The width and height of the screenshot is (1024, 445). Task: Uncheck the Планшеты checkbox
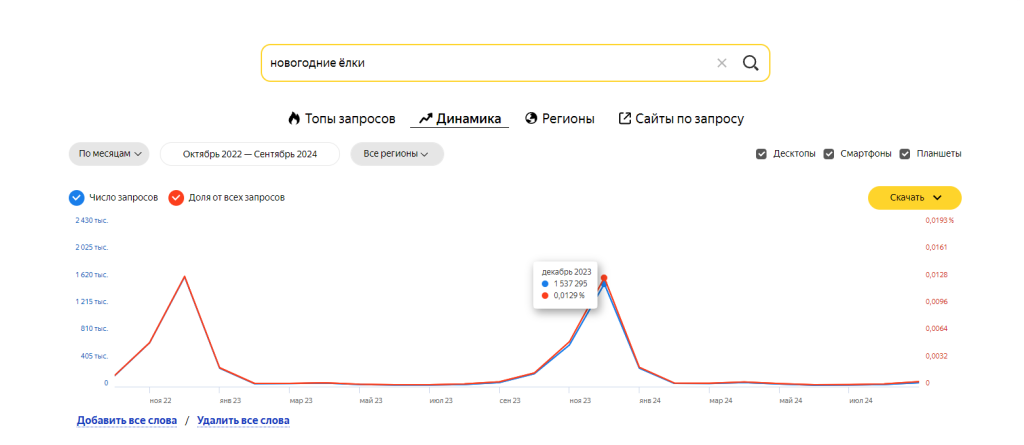906,154
